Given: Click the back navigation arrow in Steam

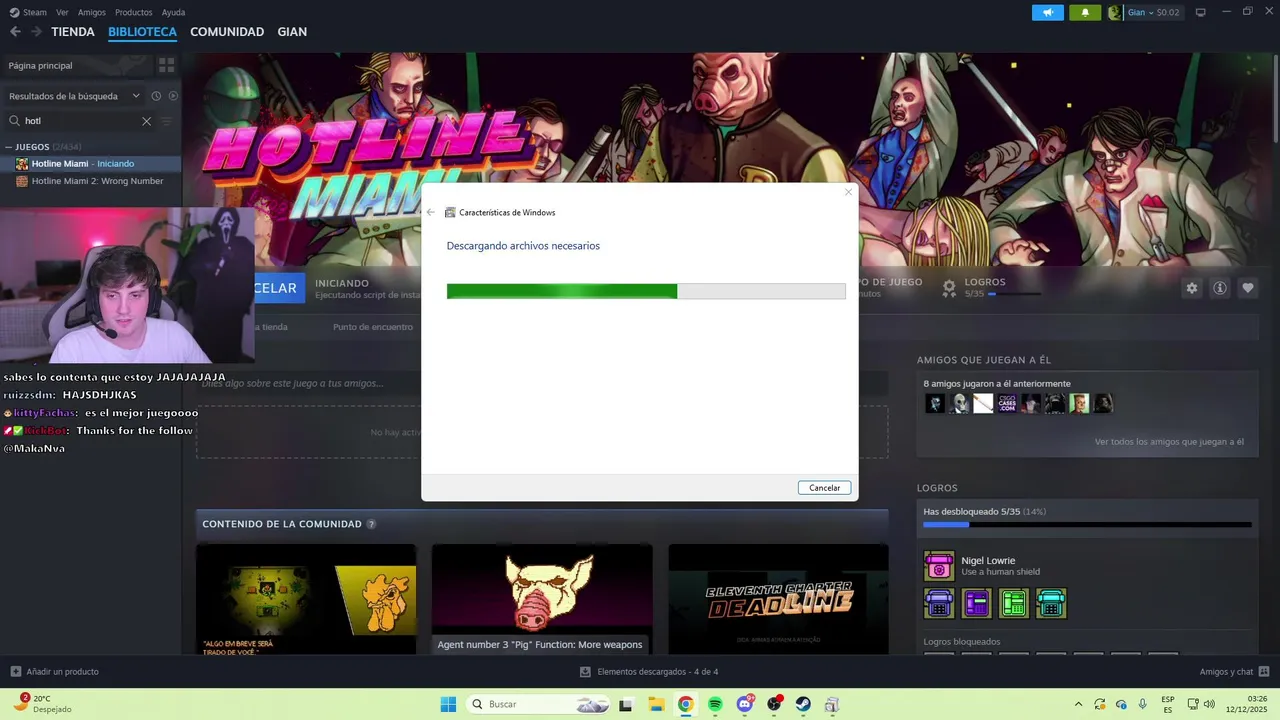Looking at the screenshot, I should 15,32.
